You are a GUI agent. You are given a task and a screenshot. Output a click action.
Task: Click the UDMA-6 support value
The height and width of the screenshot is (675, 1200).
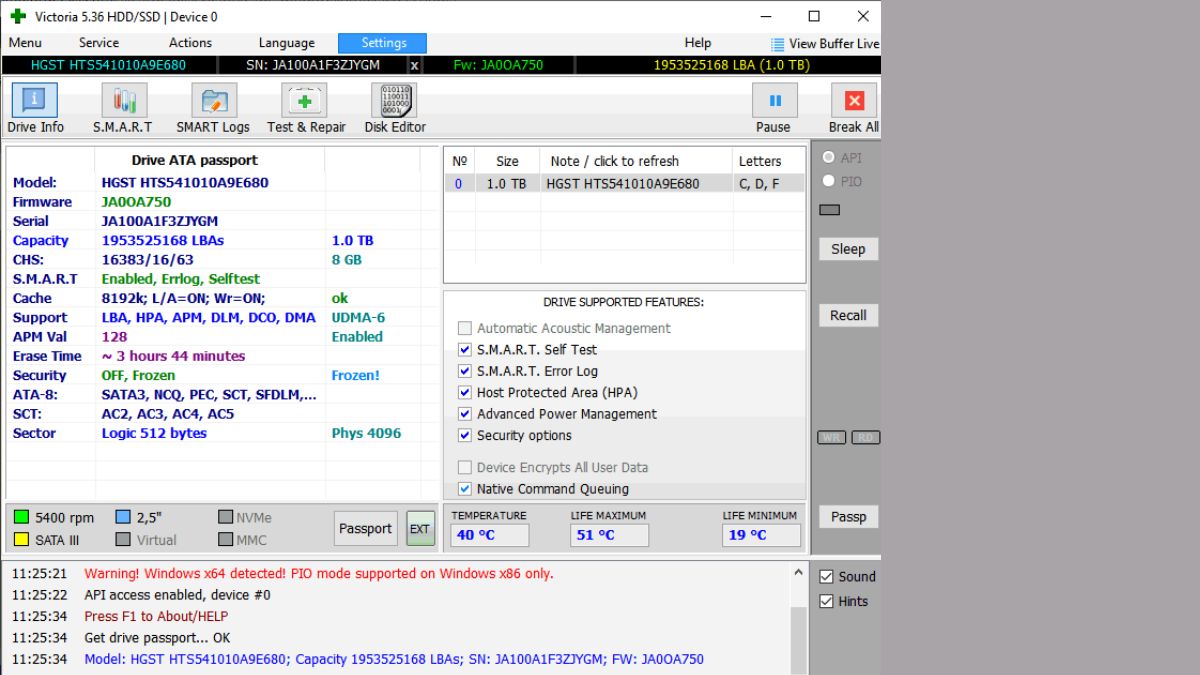point(358,318)
